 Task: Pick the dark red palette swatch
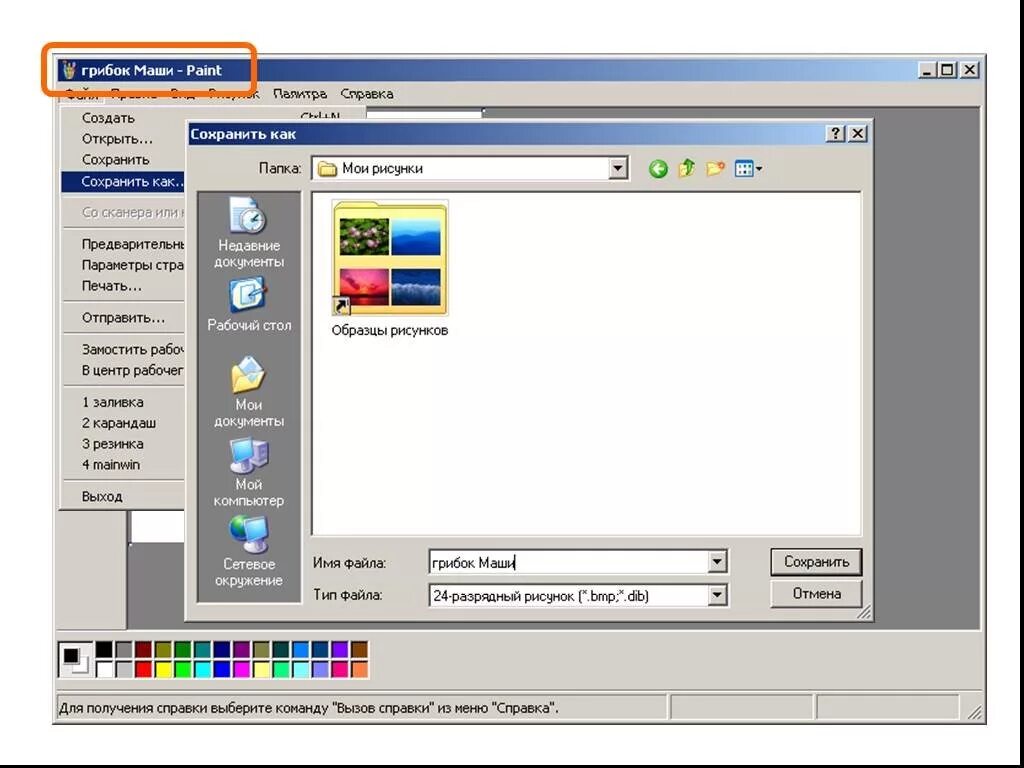coord(144,649)
